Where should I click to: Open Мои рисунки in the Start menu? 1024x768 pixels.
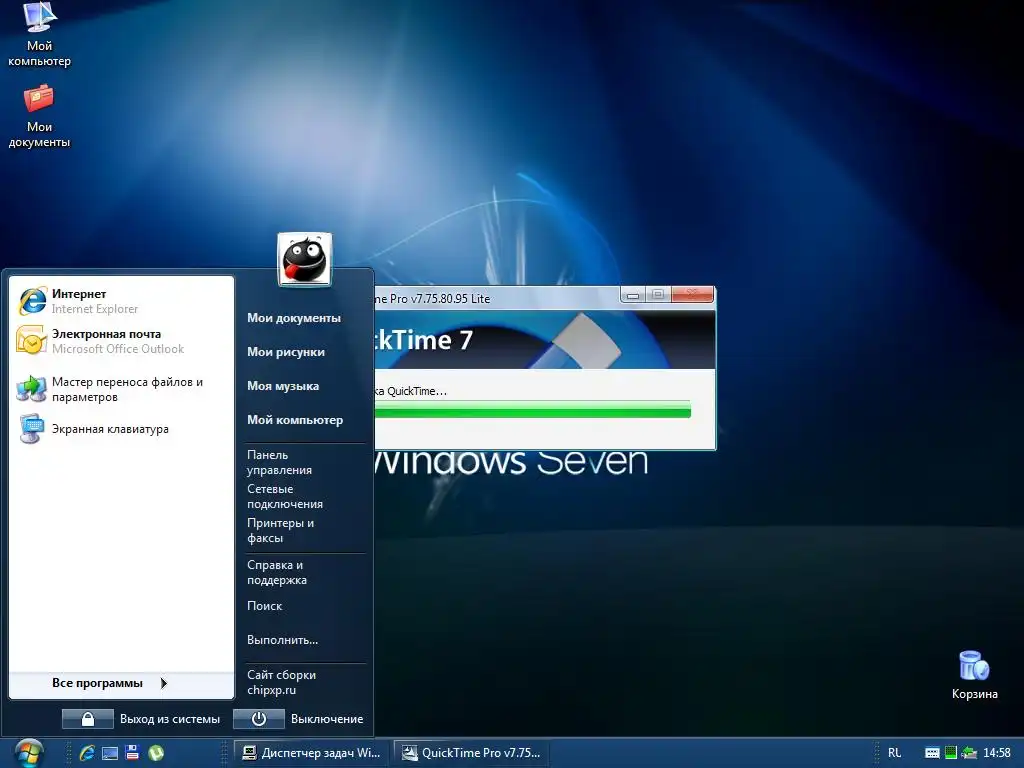pyautogui.click(x=286, y=352)
